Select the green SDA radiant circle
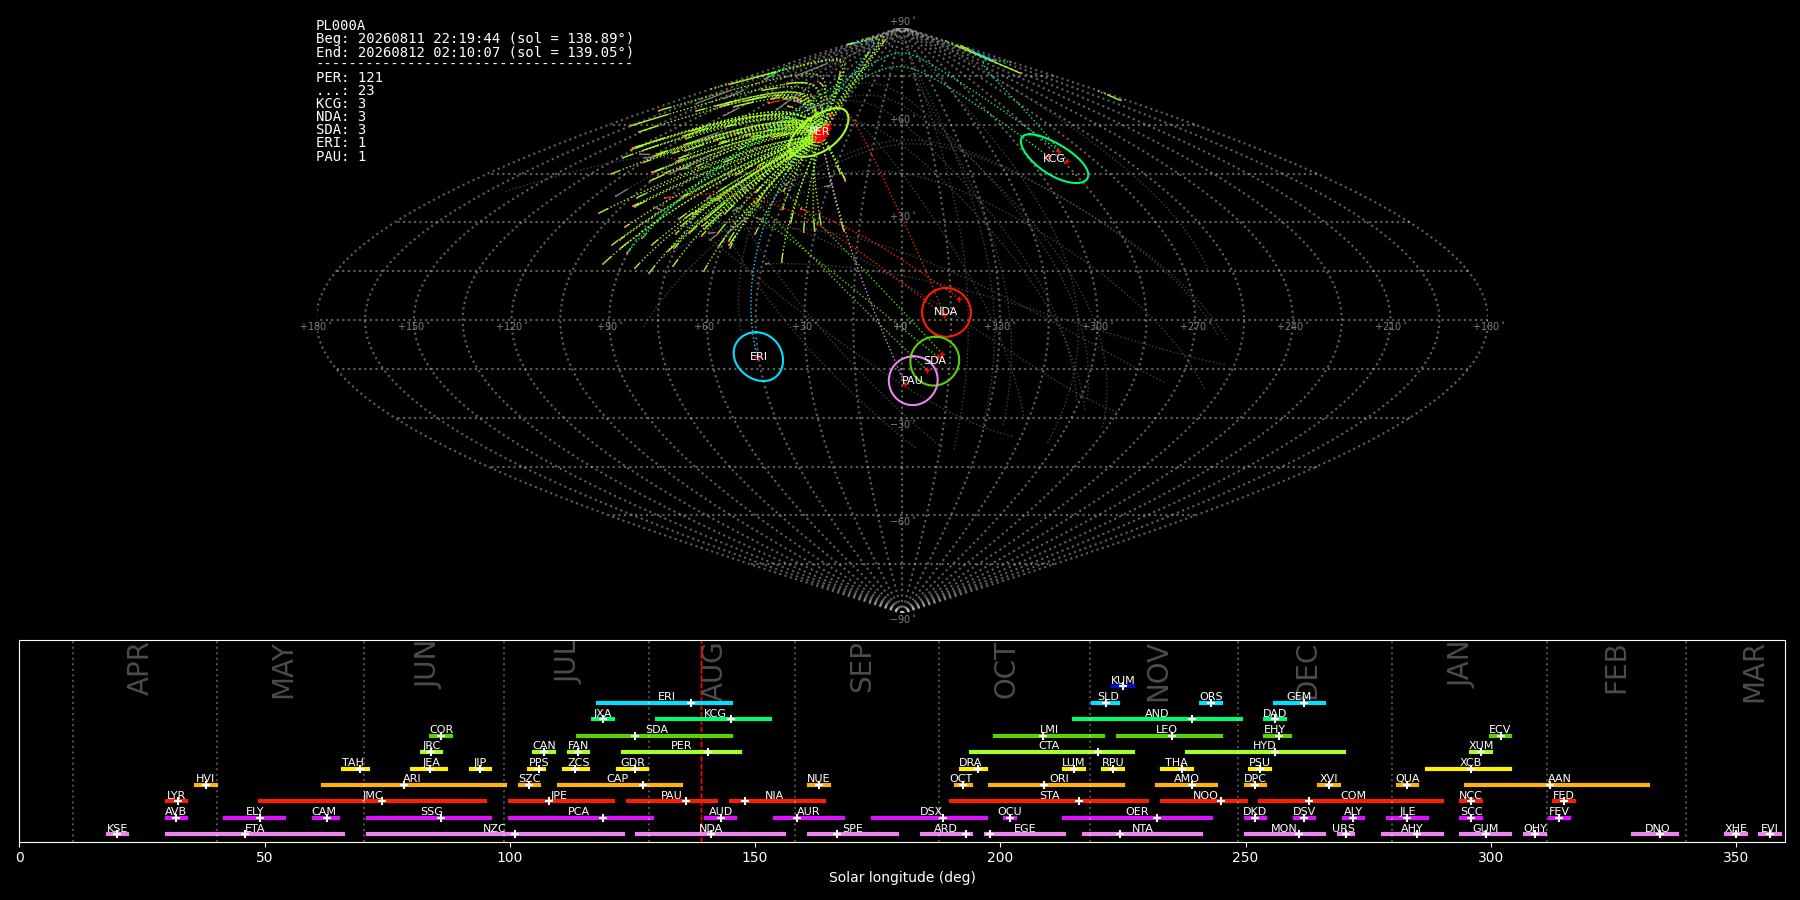Viewport: 1800px width, 900px height. (x=935, y=361)
